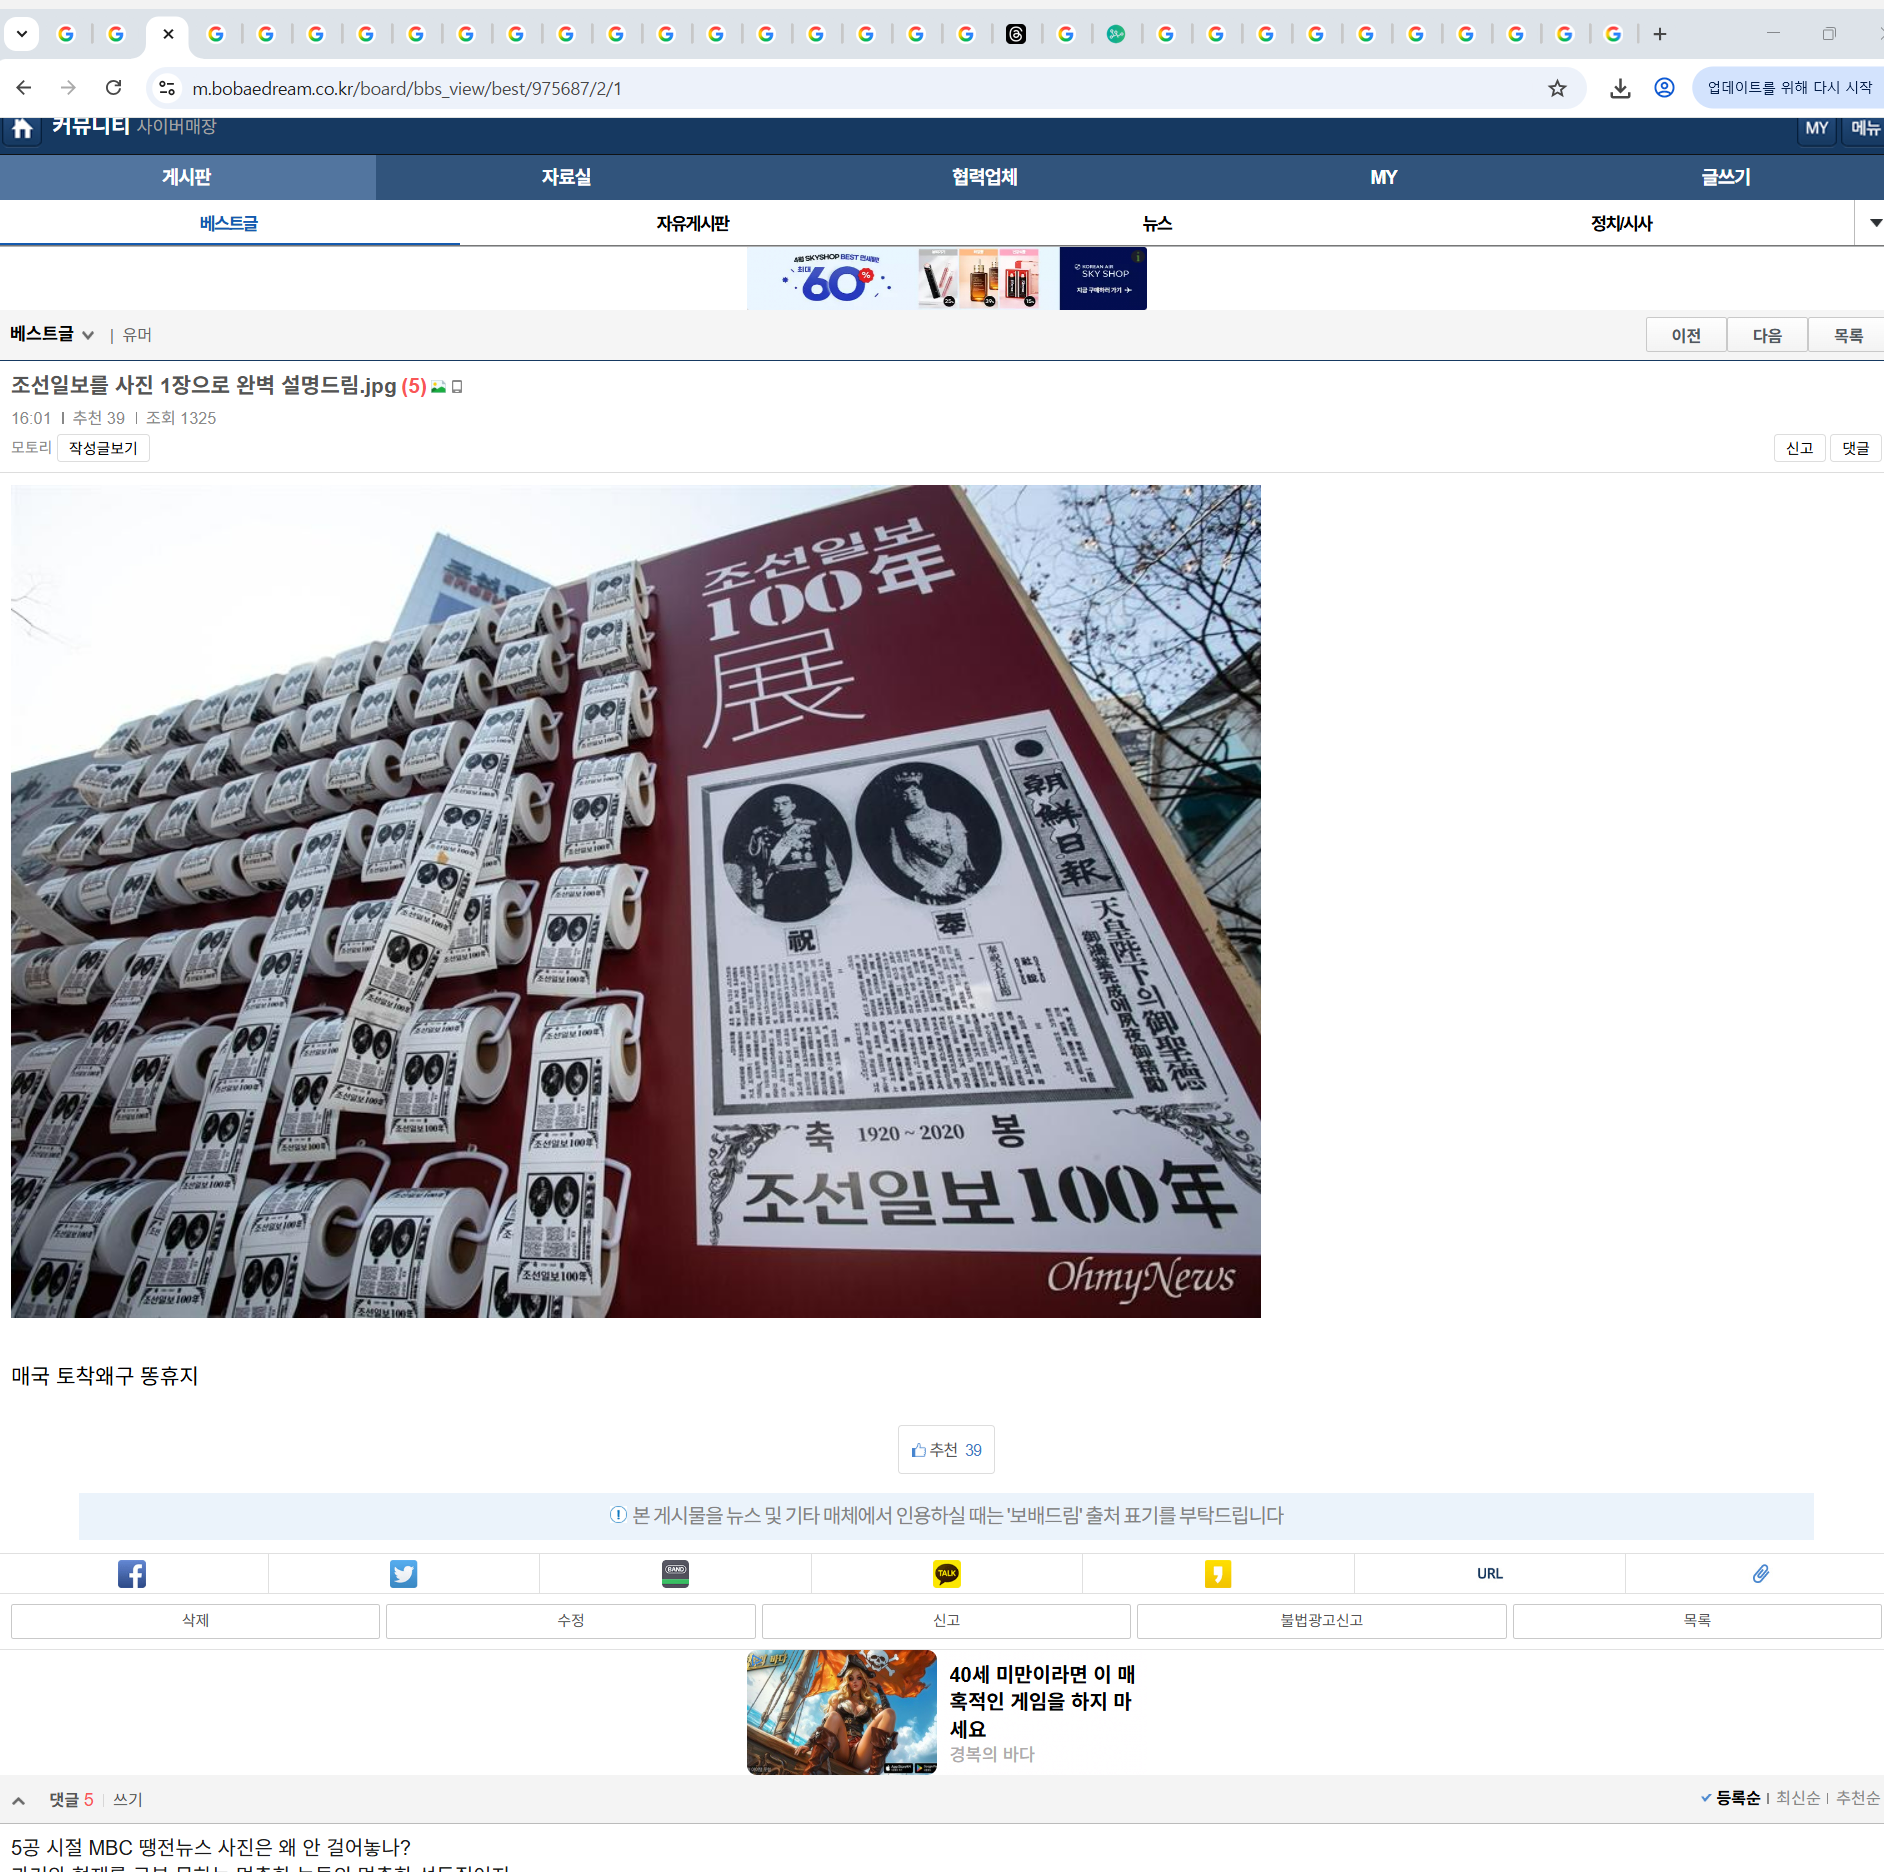Open the top-right 메뉴 button
Image resolution: width=1884 pixels, height=1872 pixels.
[1864, 129]
